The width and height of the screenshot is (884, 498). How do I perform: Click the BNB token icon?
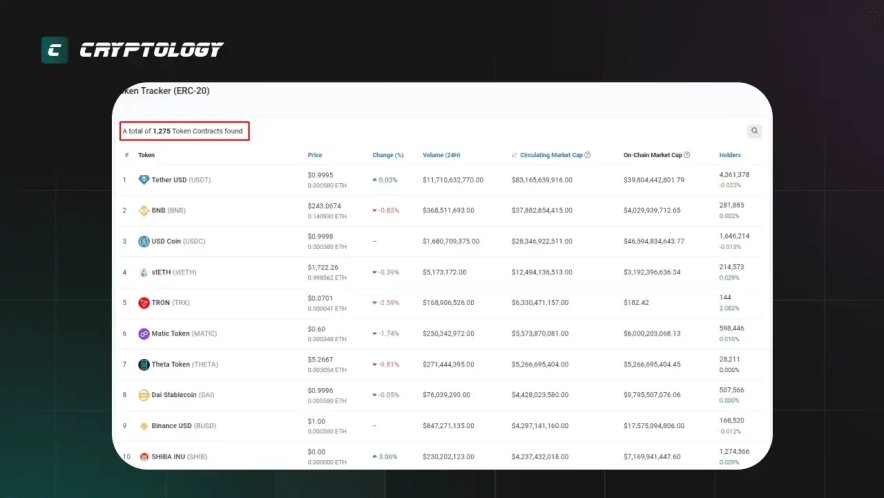pyautogui.click(x=144, y=210)
